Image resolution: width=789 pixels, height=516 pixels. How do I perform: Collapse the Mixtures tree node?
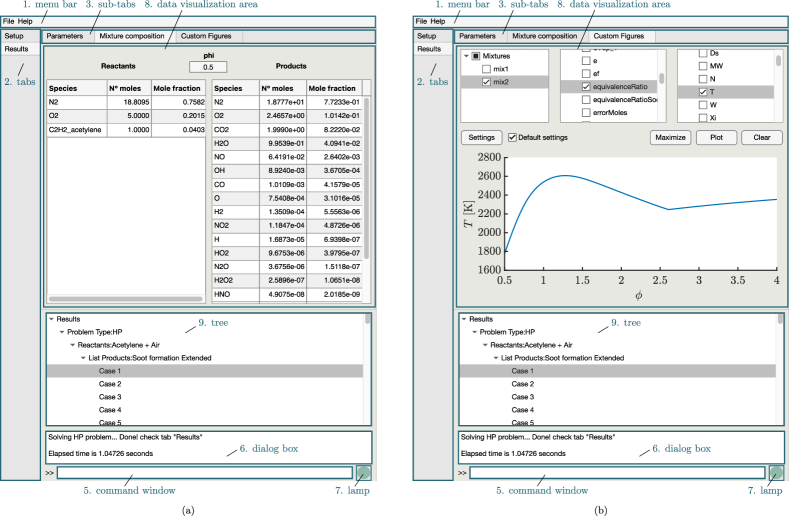click(x=466, y=57)
